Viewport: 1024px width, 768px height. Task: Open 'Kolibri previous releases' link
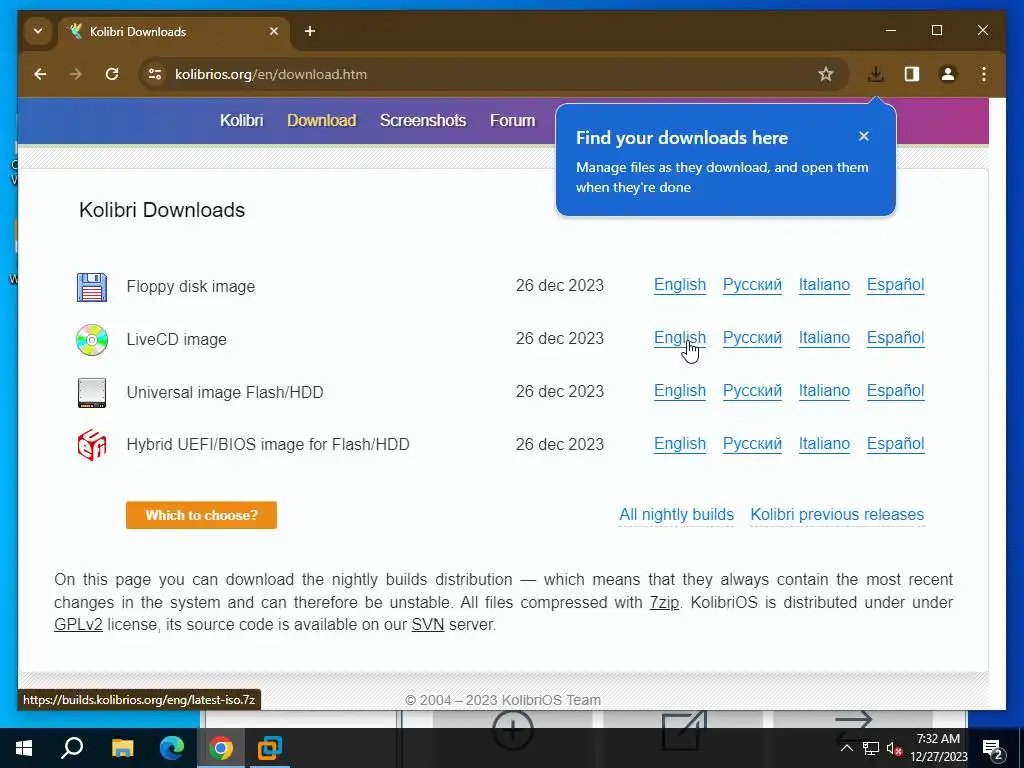(x=837, y=515)
